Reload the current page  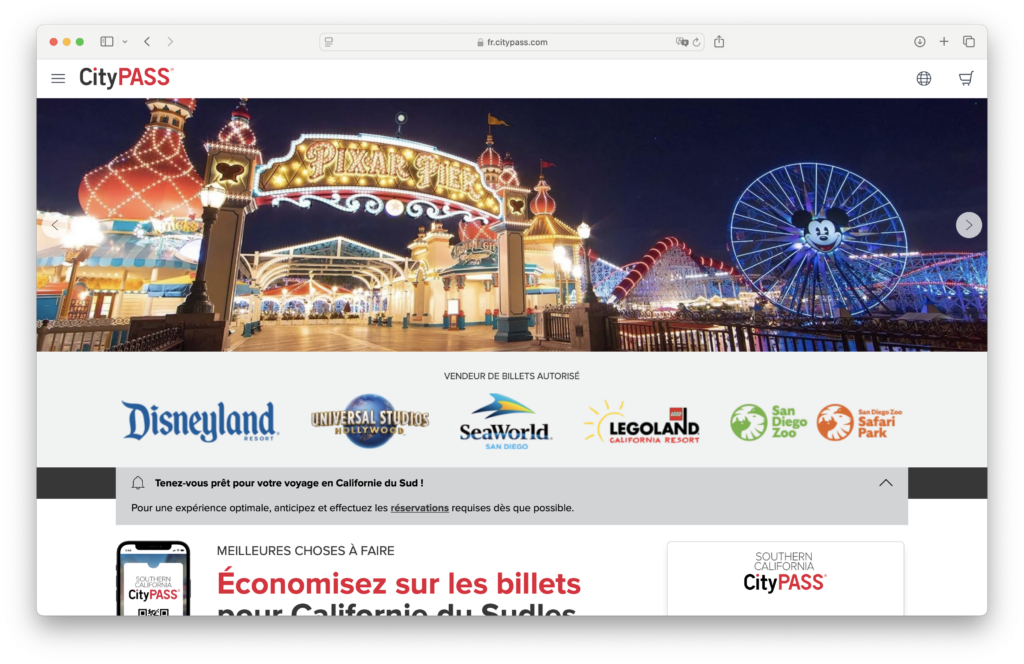point(696,42)
